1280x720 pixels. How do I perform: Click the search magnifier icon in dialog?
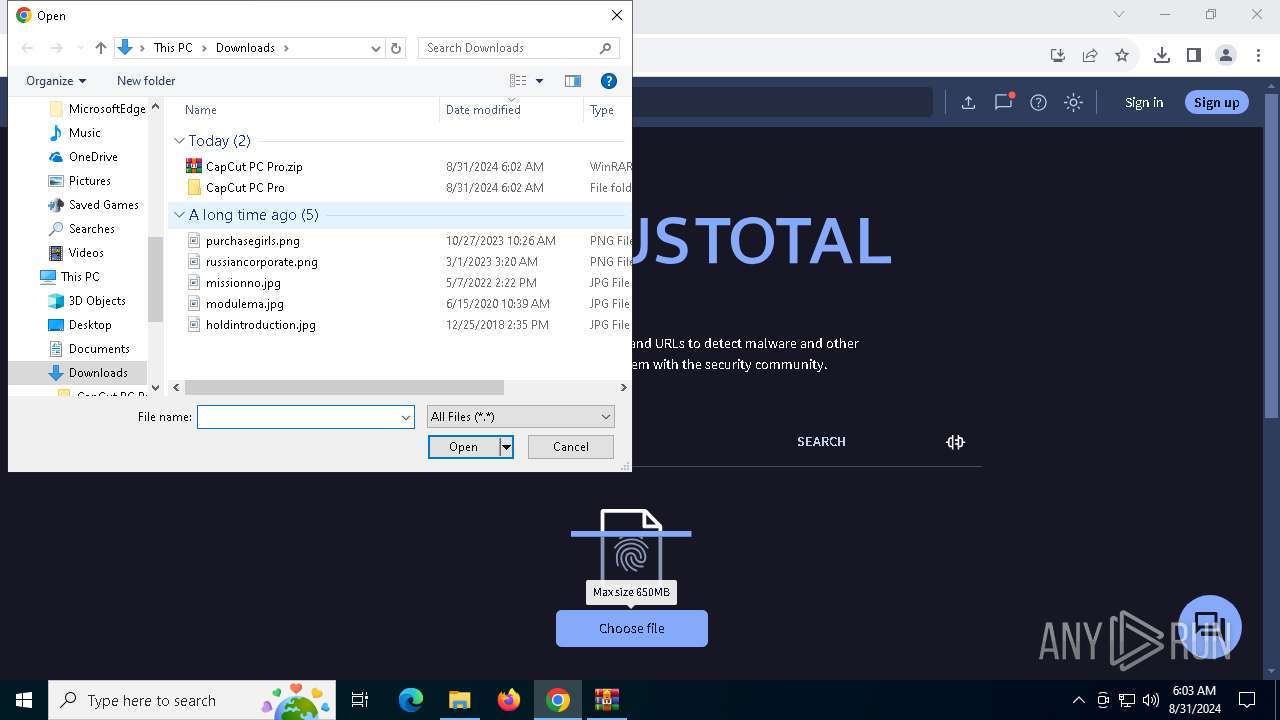point(605,48)
